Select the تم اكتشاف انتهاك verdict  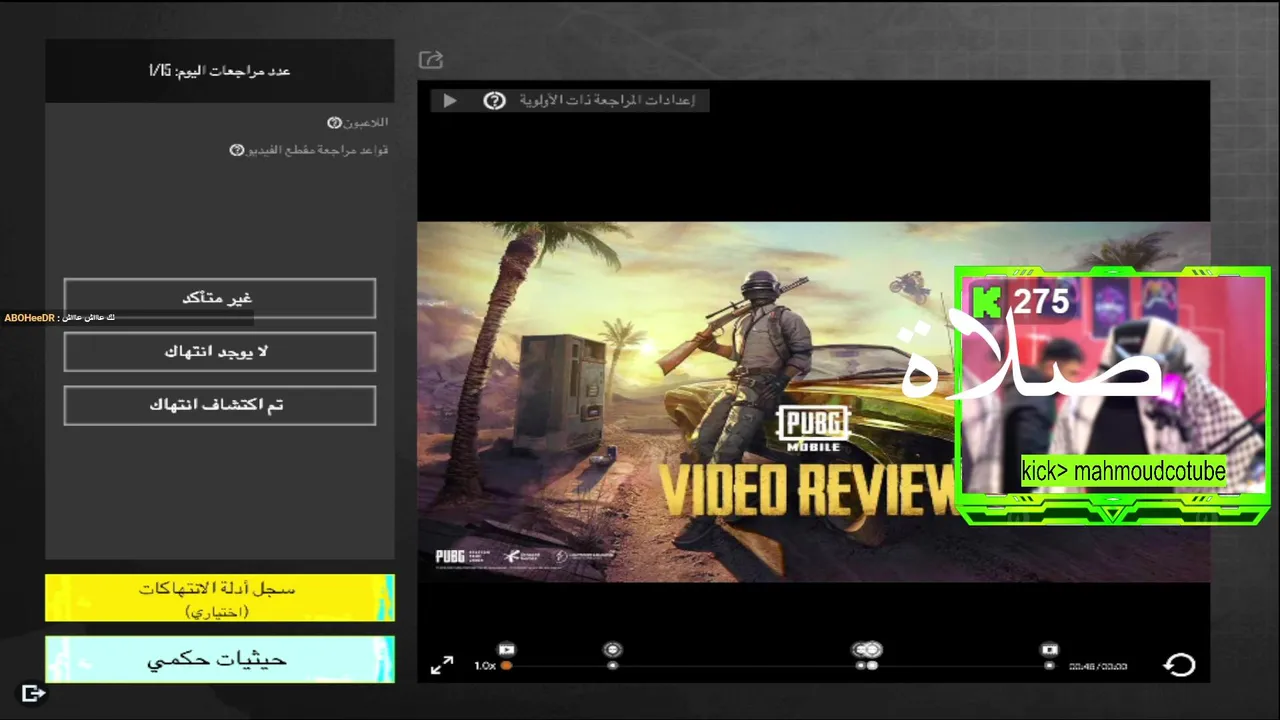[220, 405]
